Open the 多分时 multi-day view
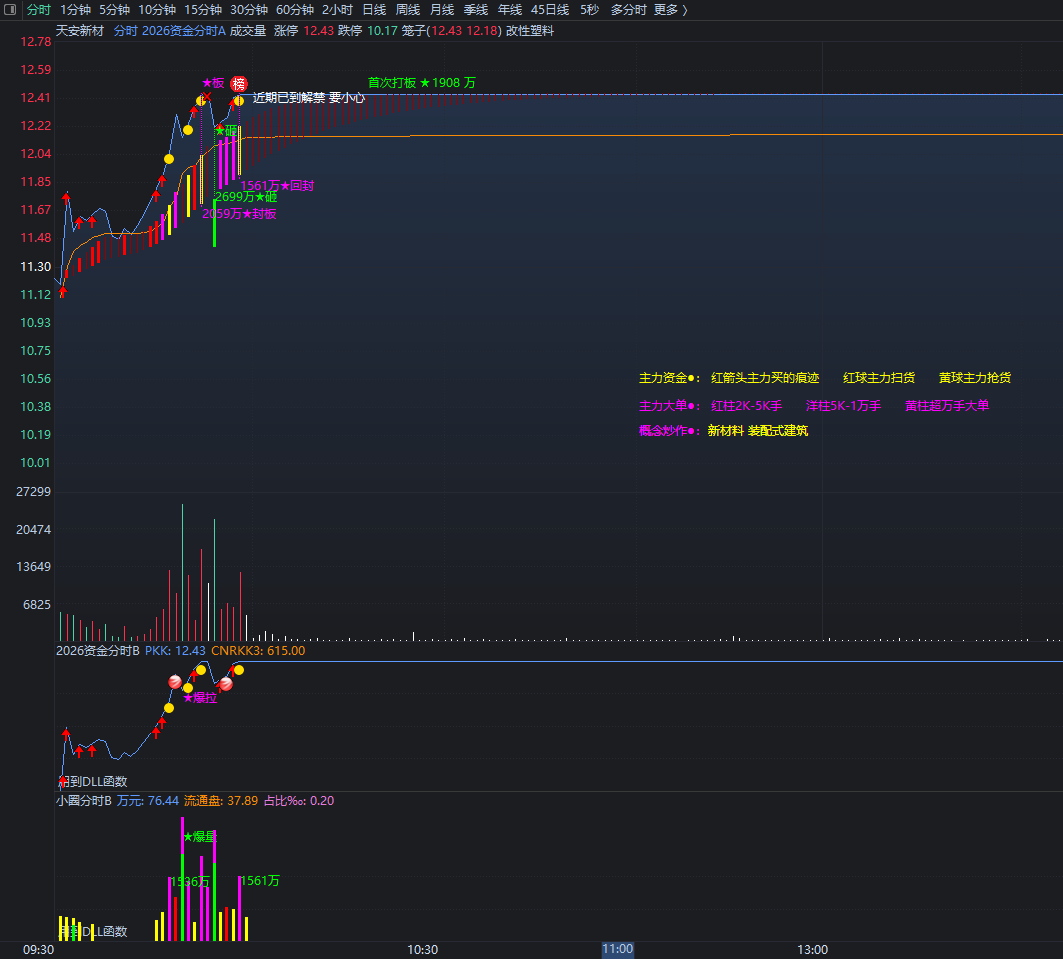 628,9
